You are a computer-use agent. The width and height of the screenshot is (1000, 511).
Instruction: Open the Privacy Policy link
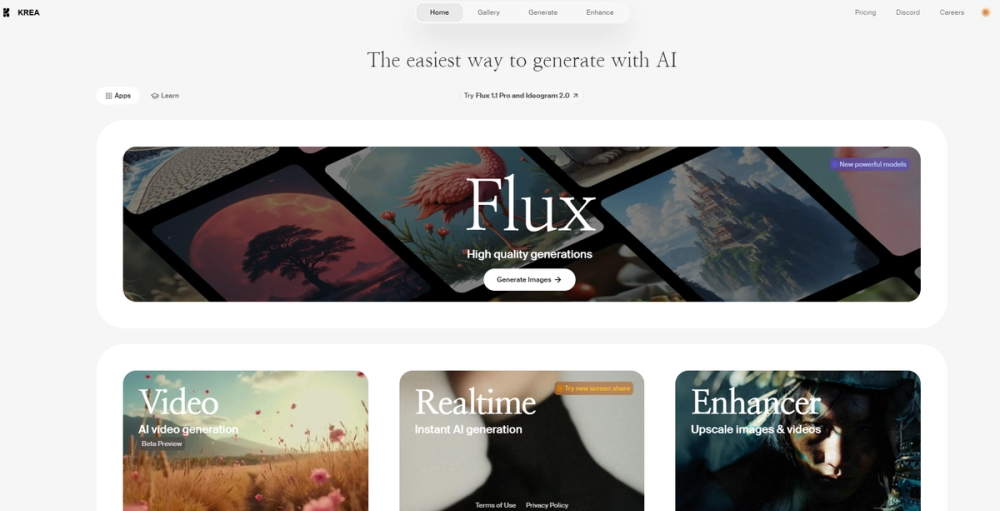(547, 505)
